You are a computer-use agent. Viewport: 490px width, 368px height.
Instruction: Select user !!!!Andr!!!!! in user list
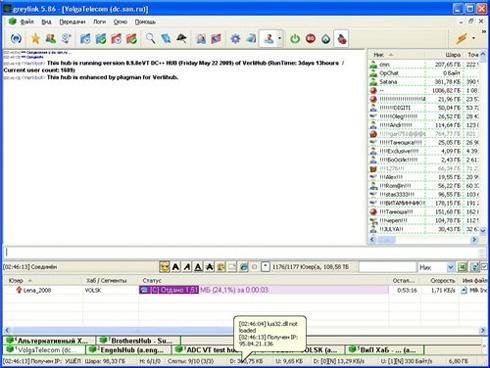coord(423,125)
